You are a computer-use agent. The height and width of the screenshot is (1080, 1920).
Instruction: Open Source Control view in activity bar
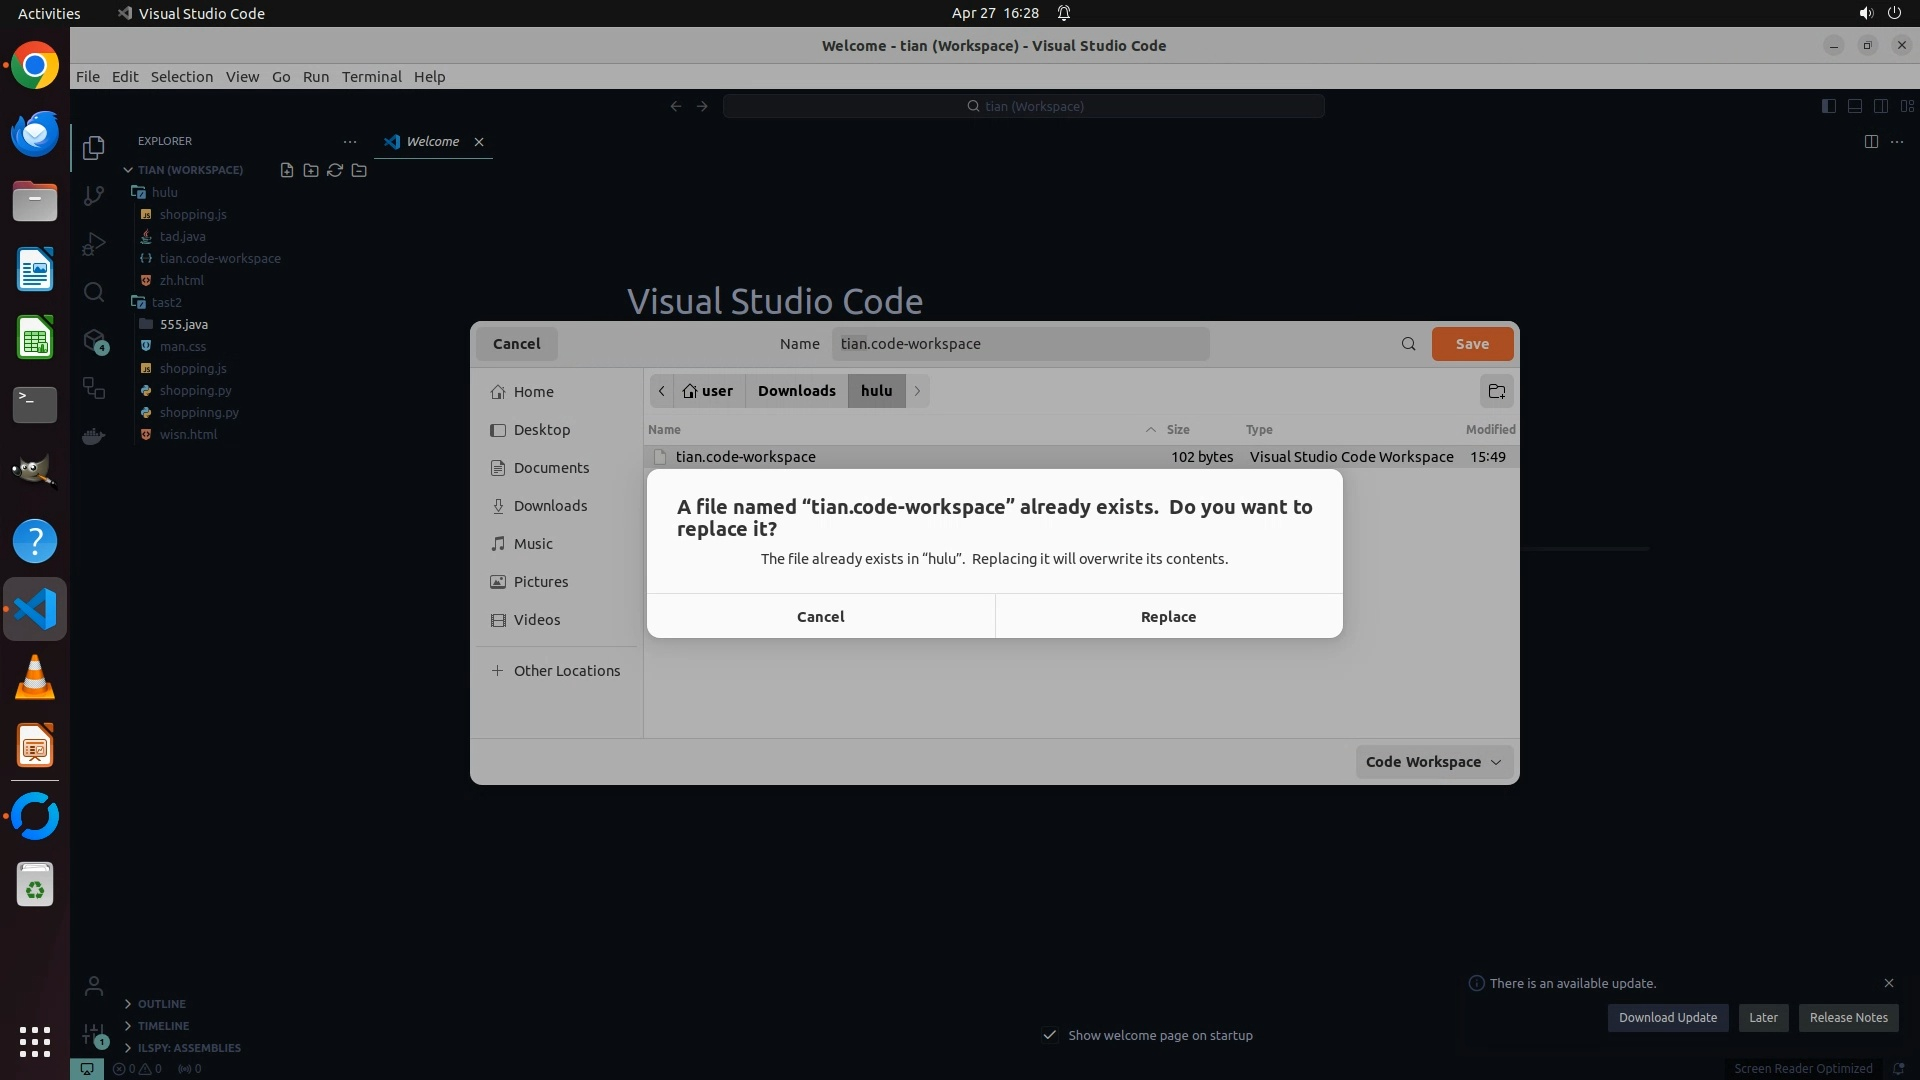tap(94, 196)
